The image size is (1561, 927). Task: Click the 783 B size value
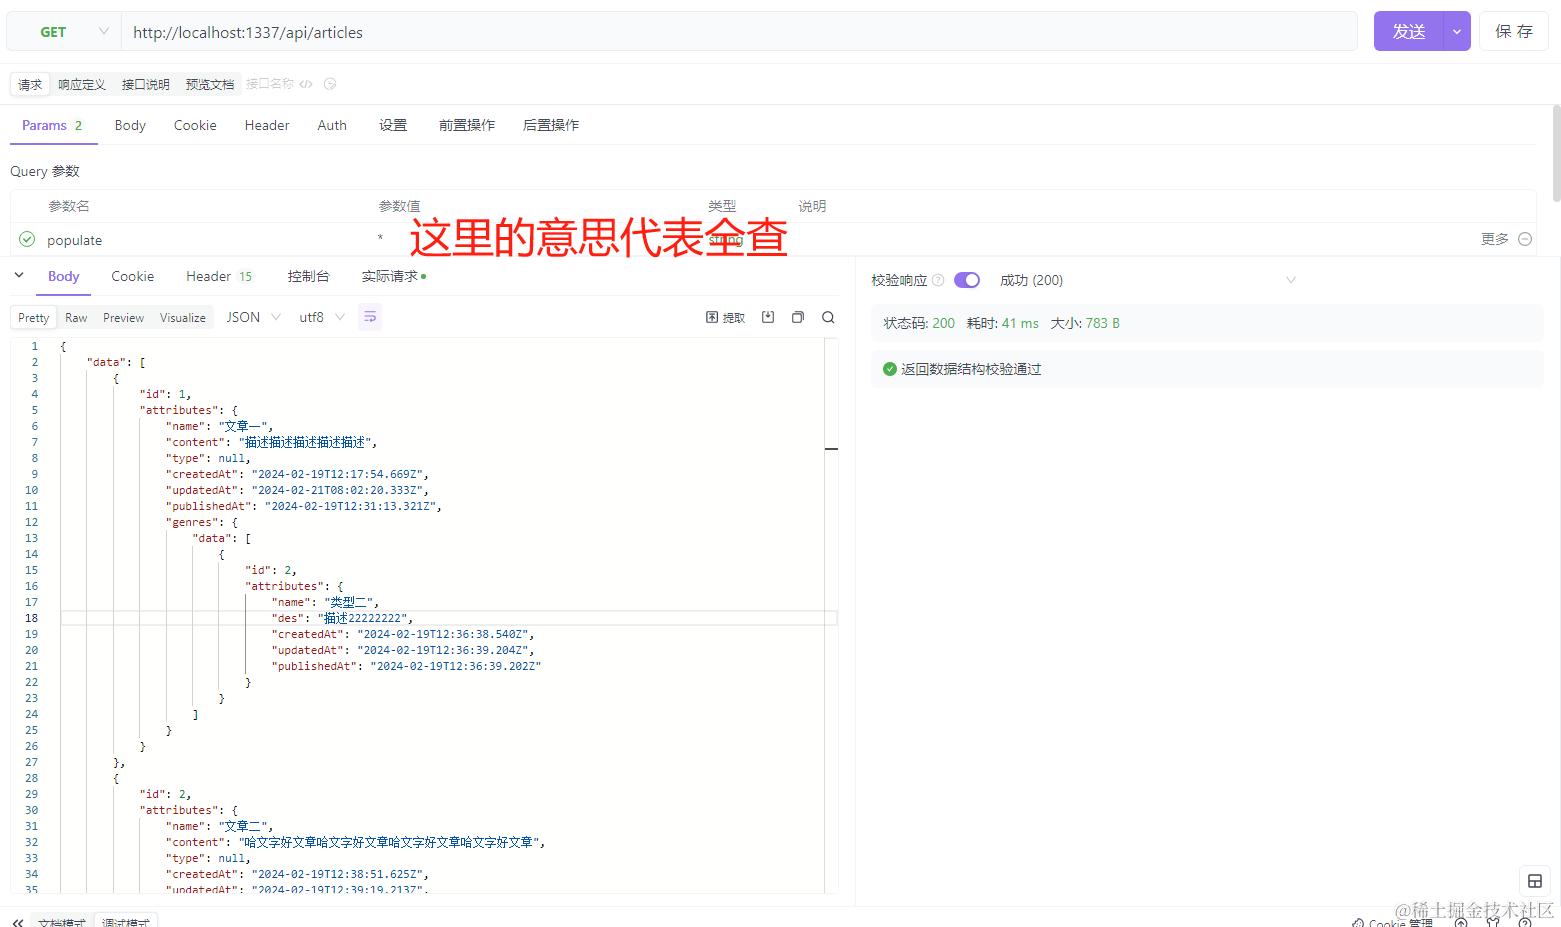click(1102, 323)
